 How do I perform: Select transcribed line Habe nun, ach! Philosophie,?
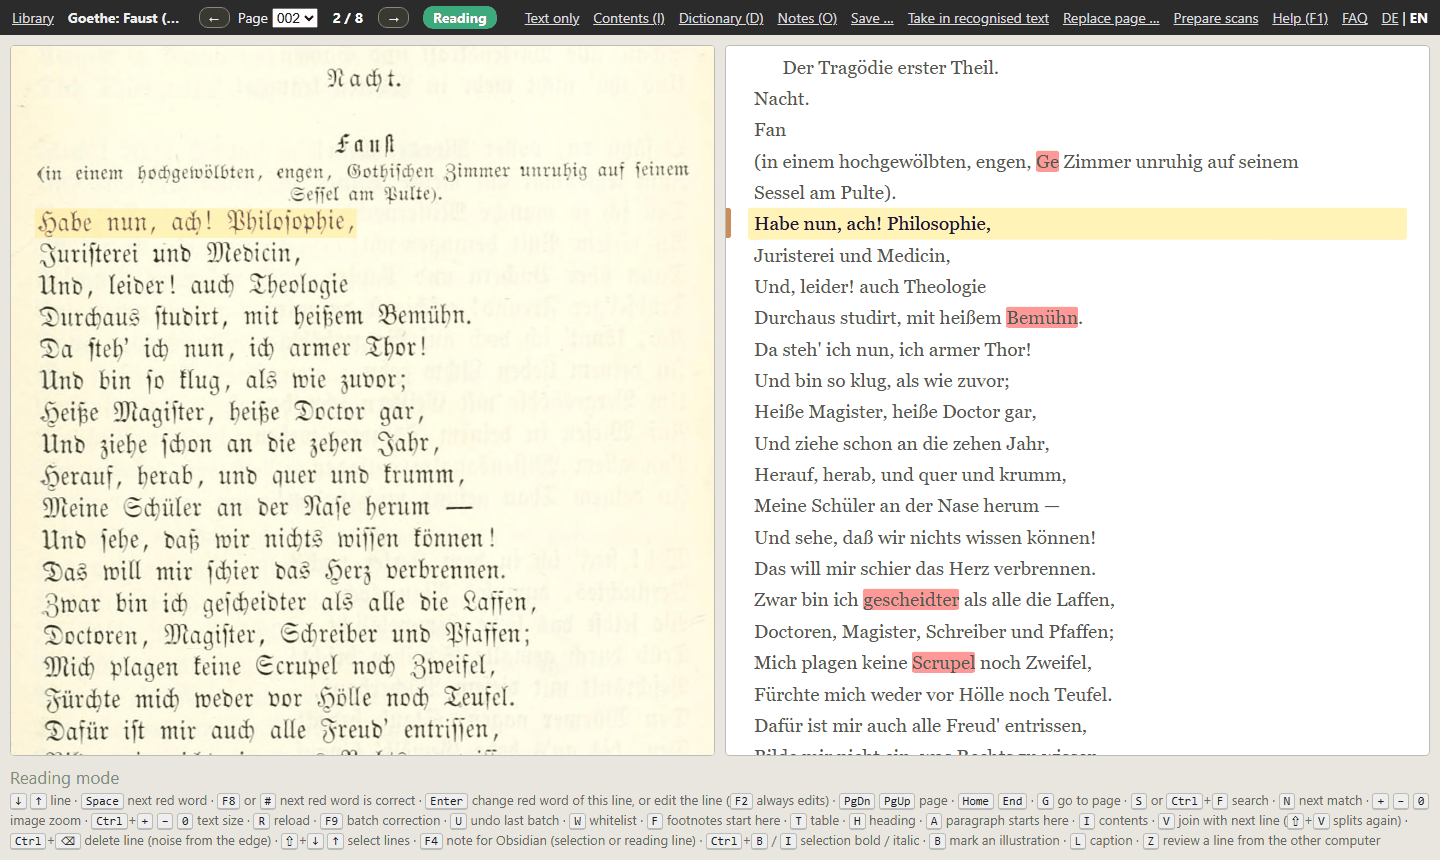pos(1077,224)
